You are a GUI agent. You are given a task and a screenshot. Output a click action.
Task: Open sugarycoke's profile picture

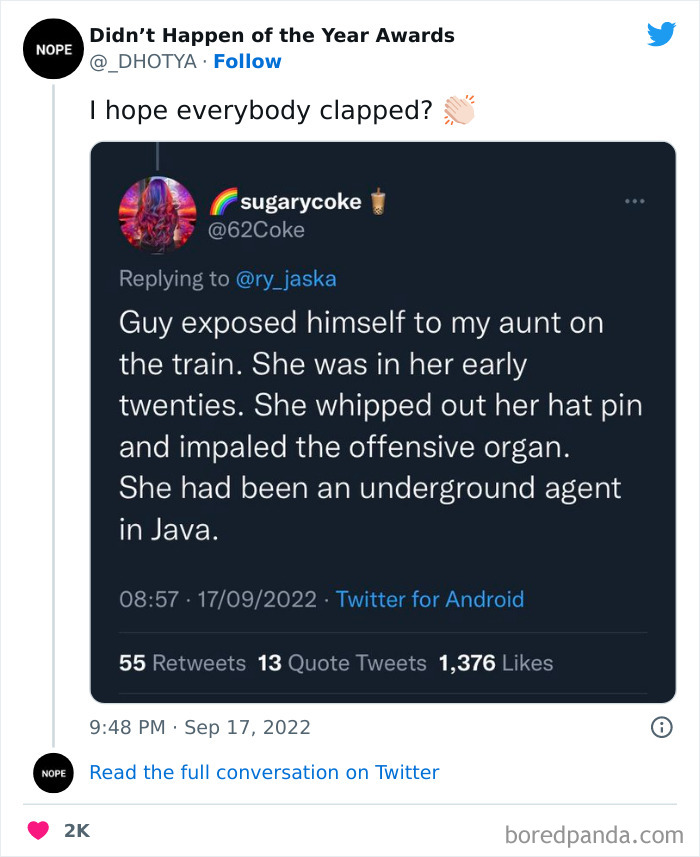(x=158, y=214)
